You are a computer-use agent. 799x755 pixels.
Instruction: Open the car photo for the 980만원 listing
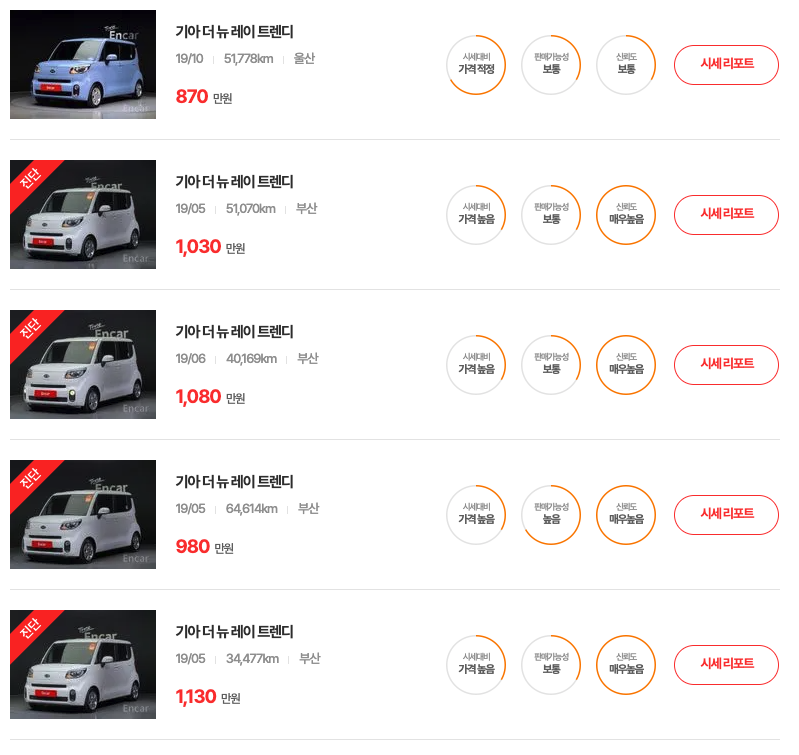point(83,515)
